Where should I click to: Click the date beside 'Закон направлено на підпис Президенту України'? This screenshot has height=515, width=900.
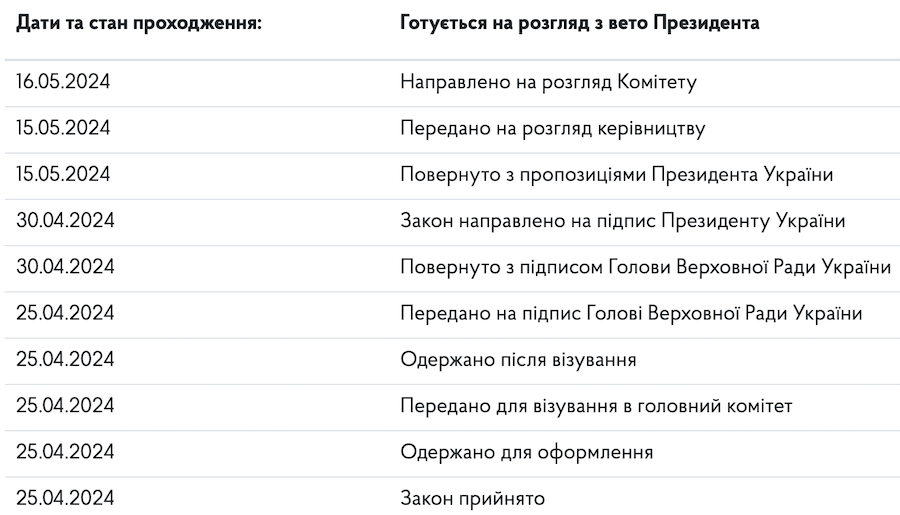click(x=63, y=220)
